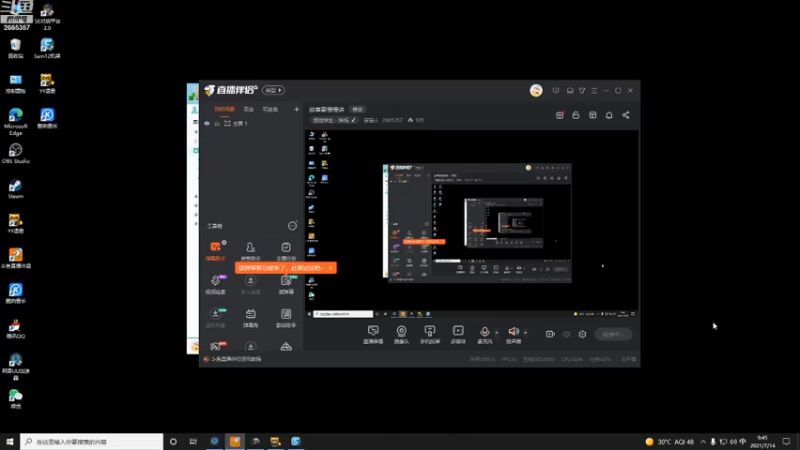Open barrage assistant settings gear badge

coord(224,242)
